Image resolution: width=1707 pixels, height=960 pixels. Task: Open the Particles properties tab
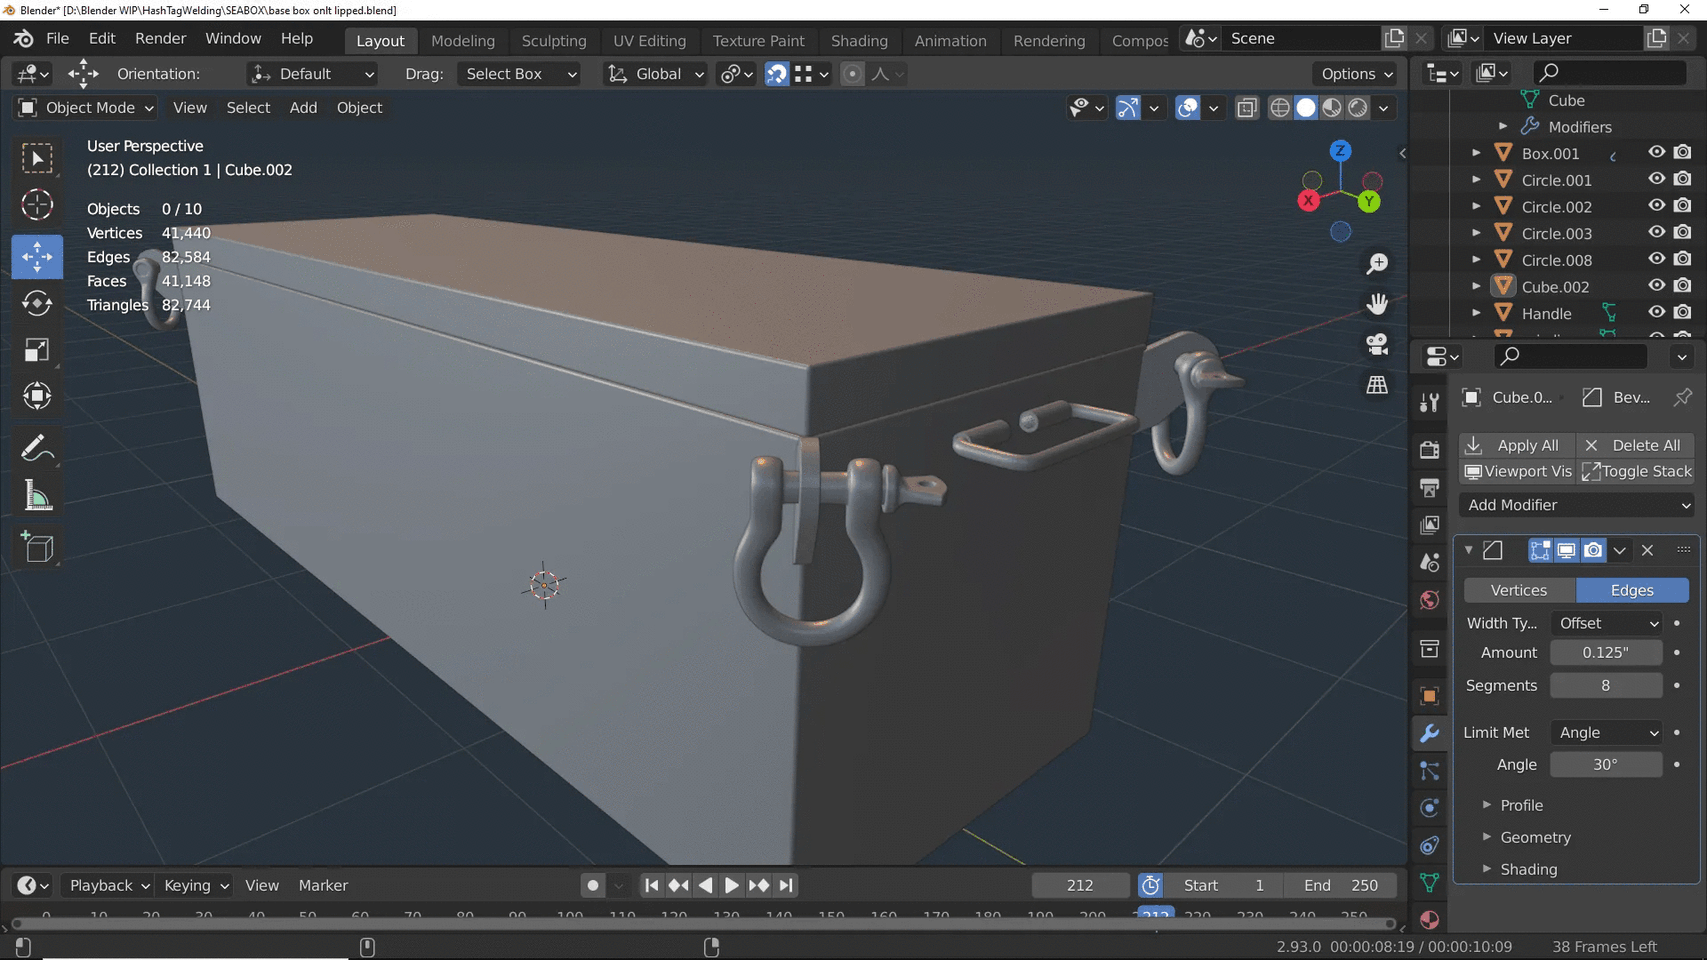(x=1430, y=770)
